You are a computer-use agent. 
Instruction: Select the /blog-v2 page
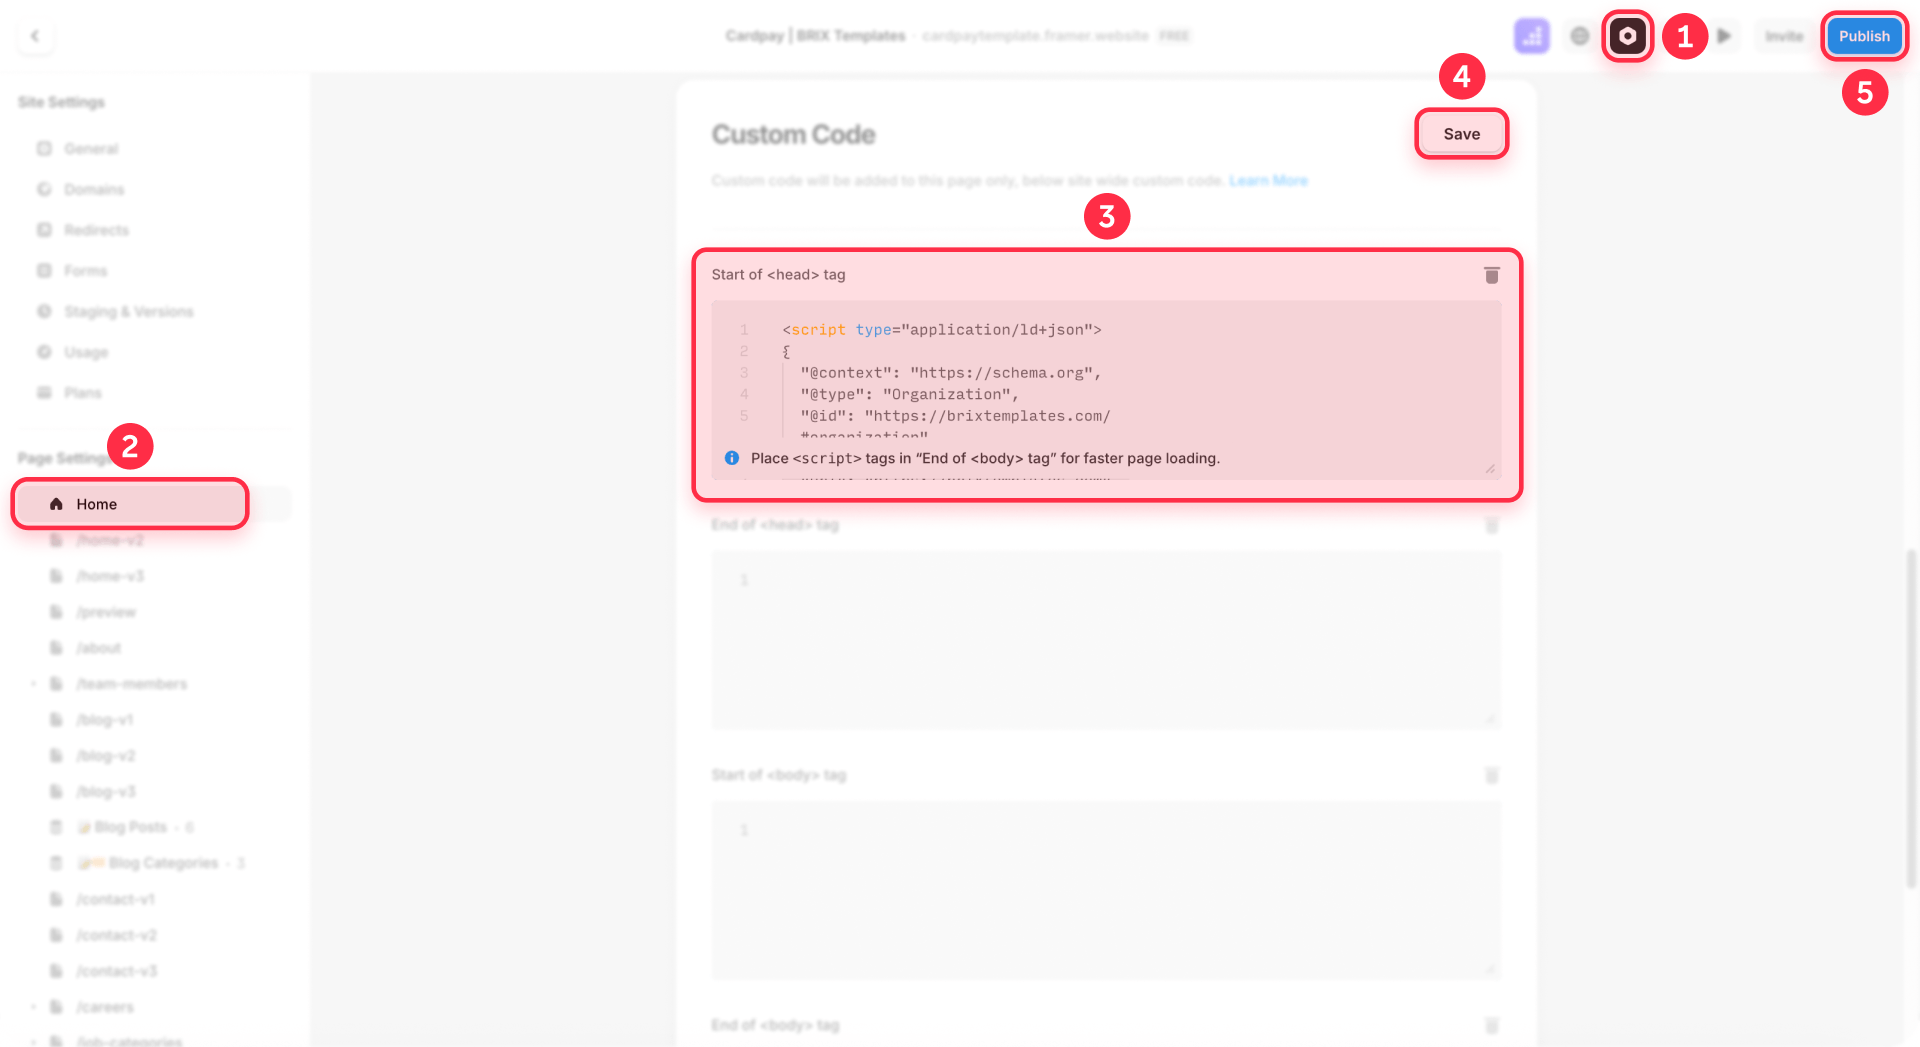tap(106, 756)
